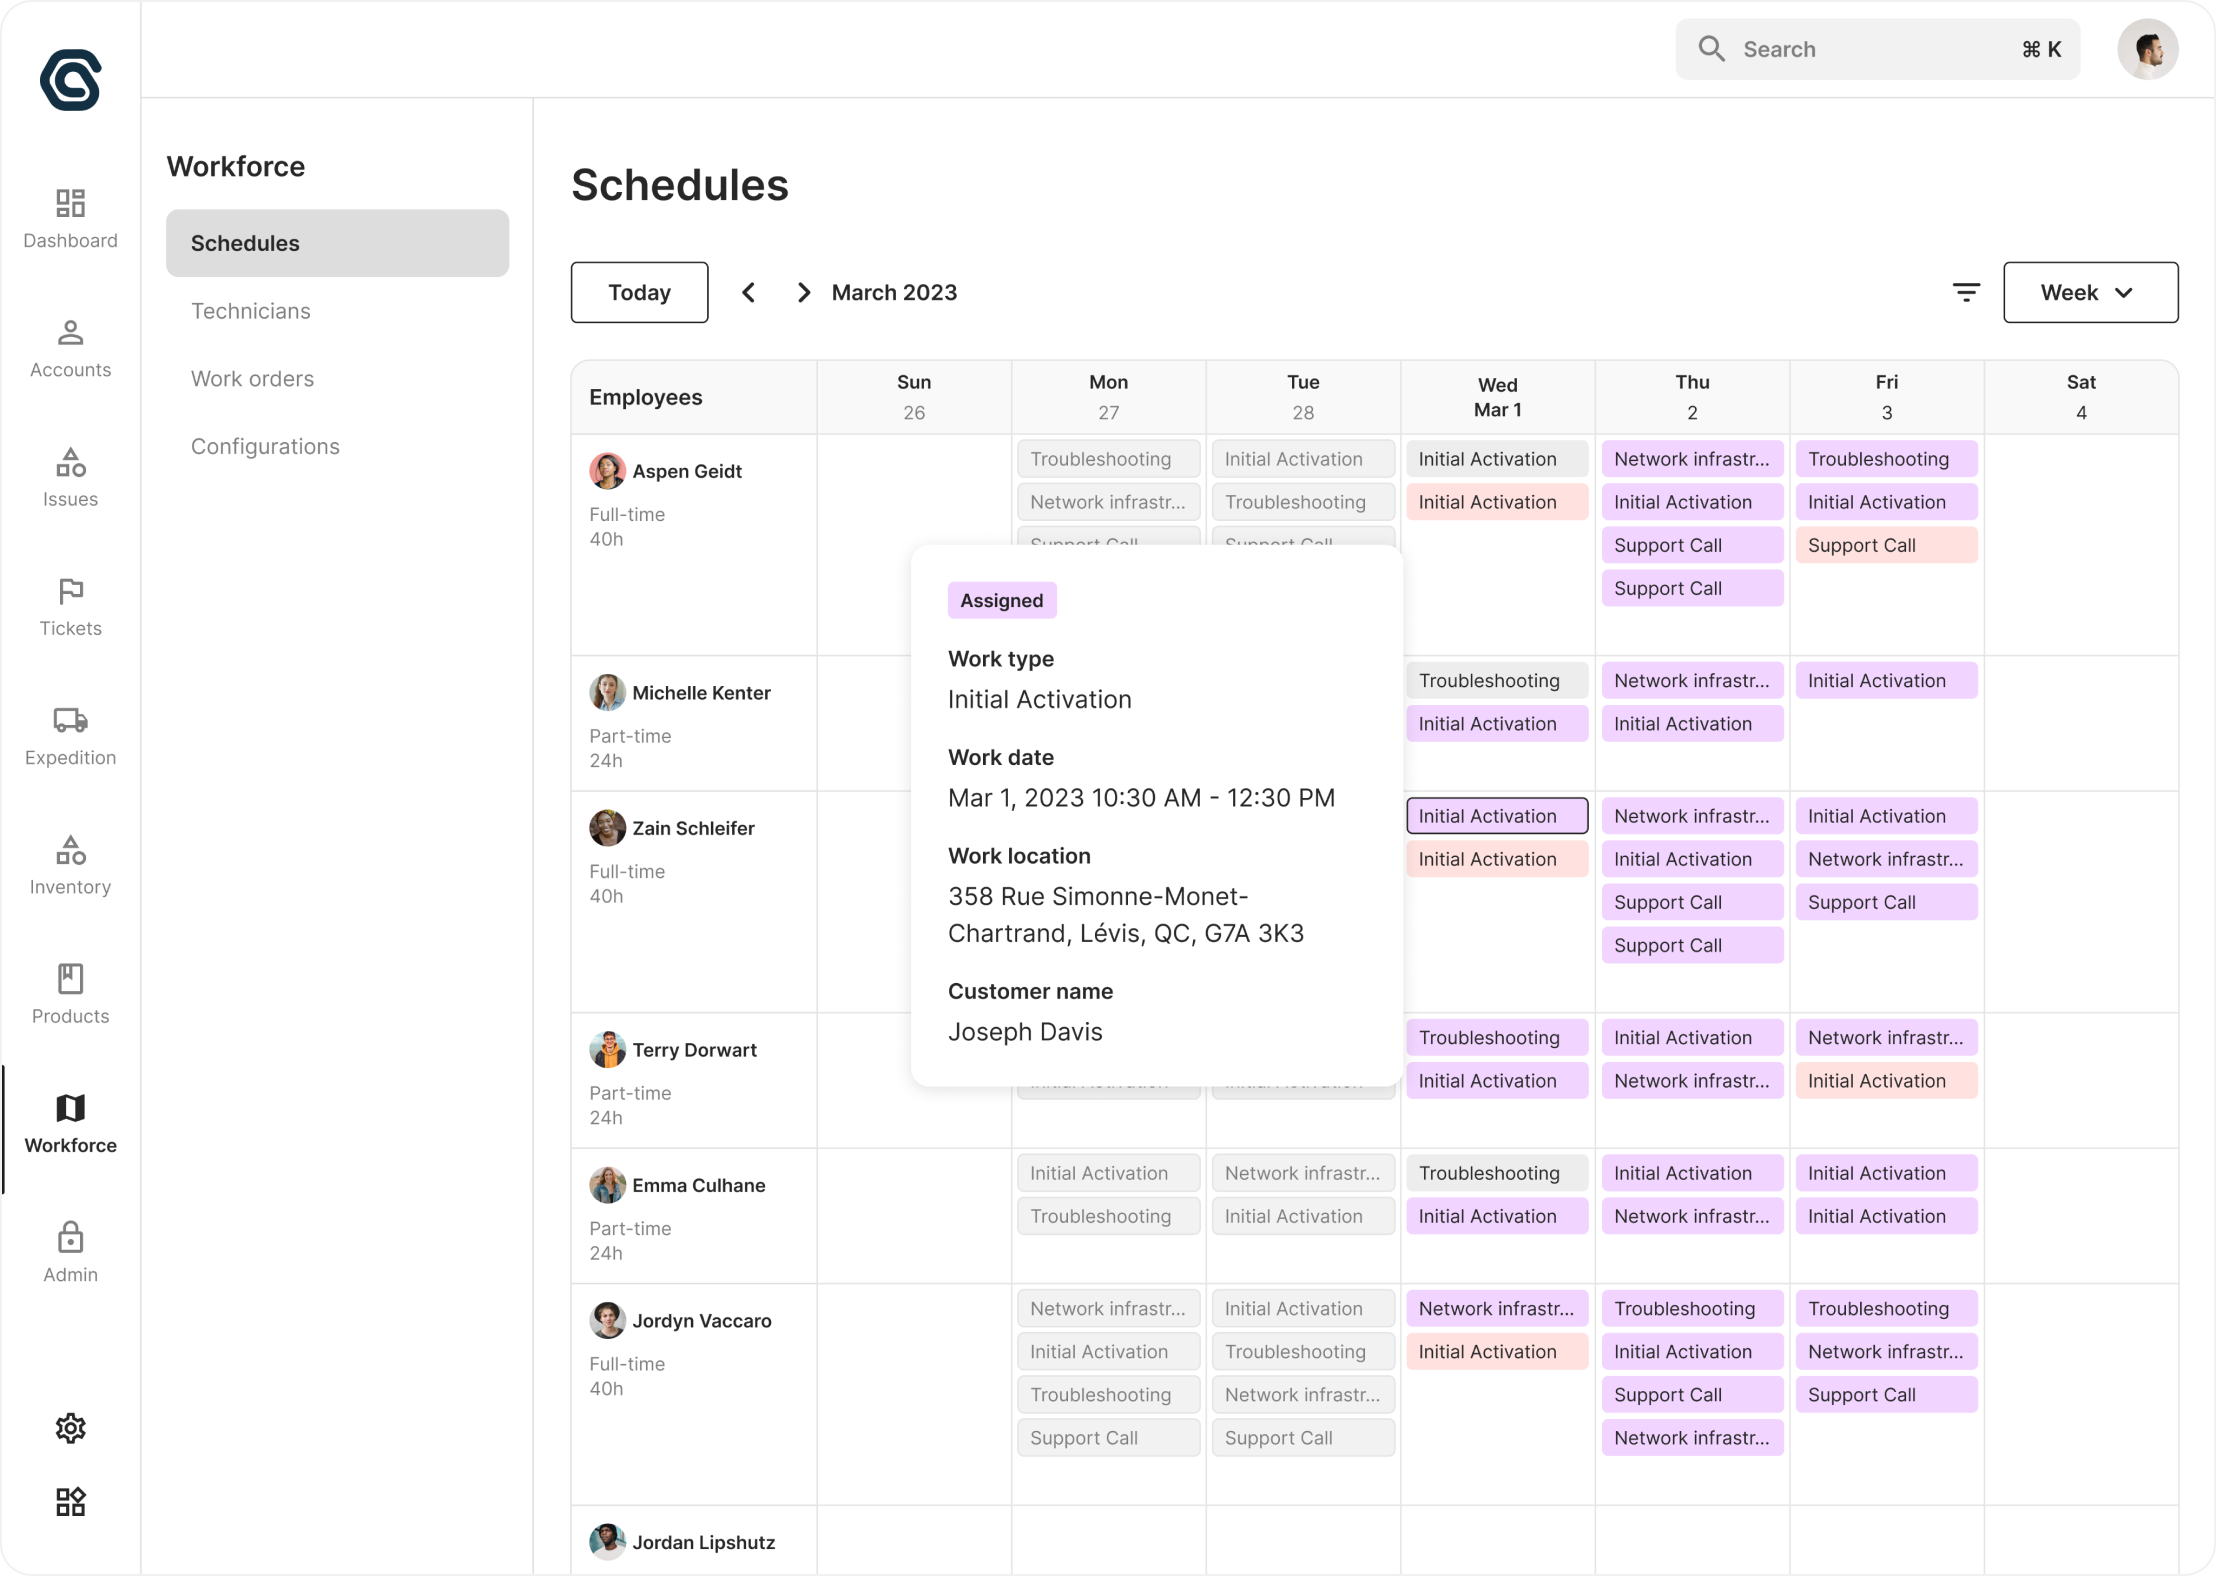This screenshot has width=2216, height=1576.
Task: Open the Week view dropdown
Action: click(2090, 292)
